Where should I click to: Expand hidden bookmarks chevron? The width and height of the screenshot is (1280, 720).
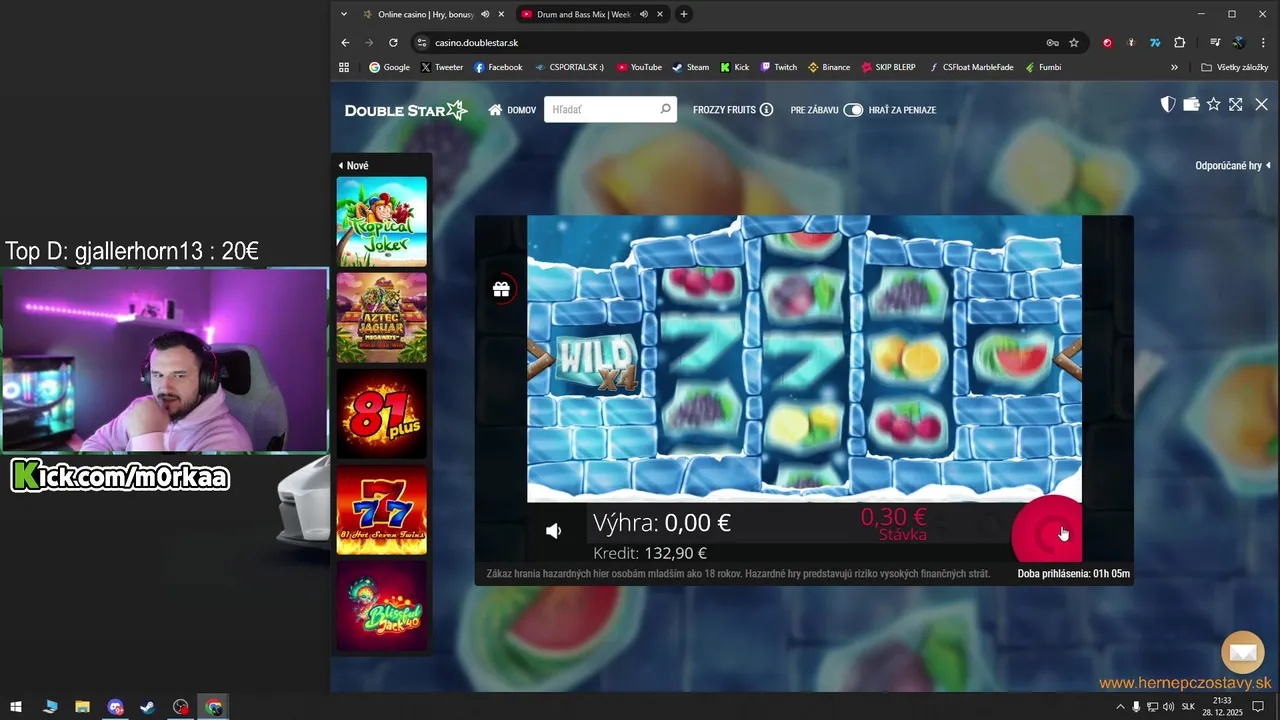pyautogui.click(x=1174, y=68)
